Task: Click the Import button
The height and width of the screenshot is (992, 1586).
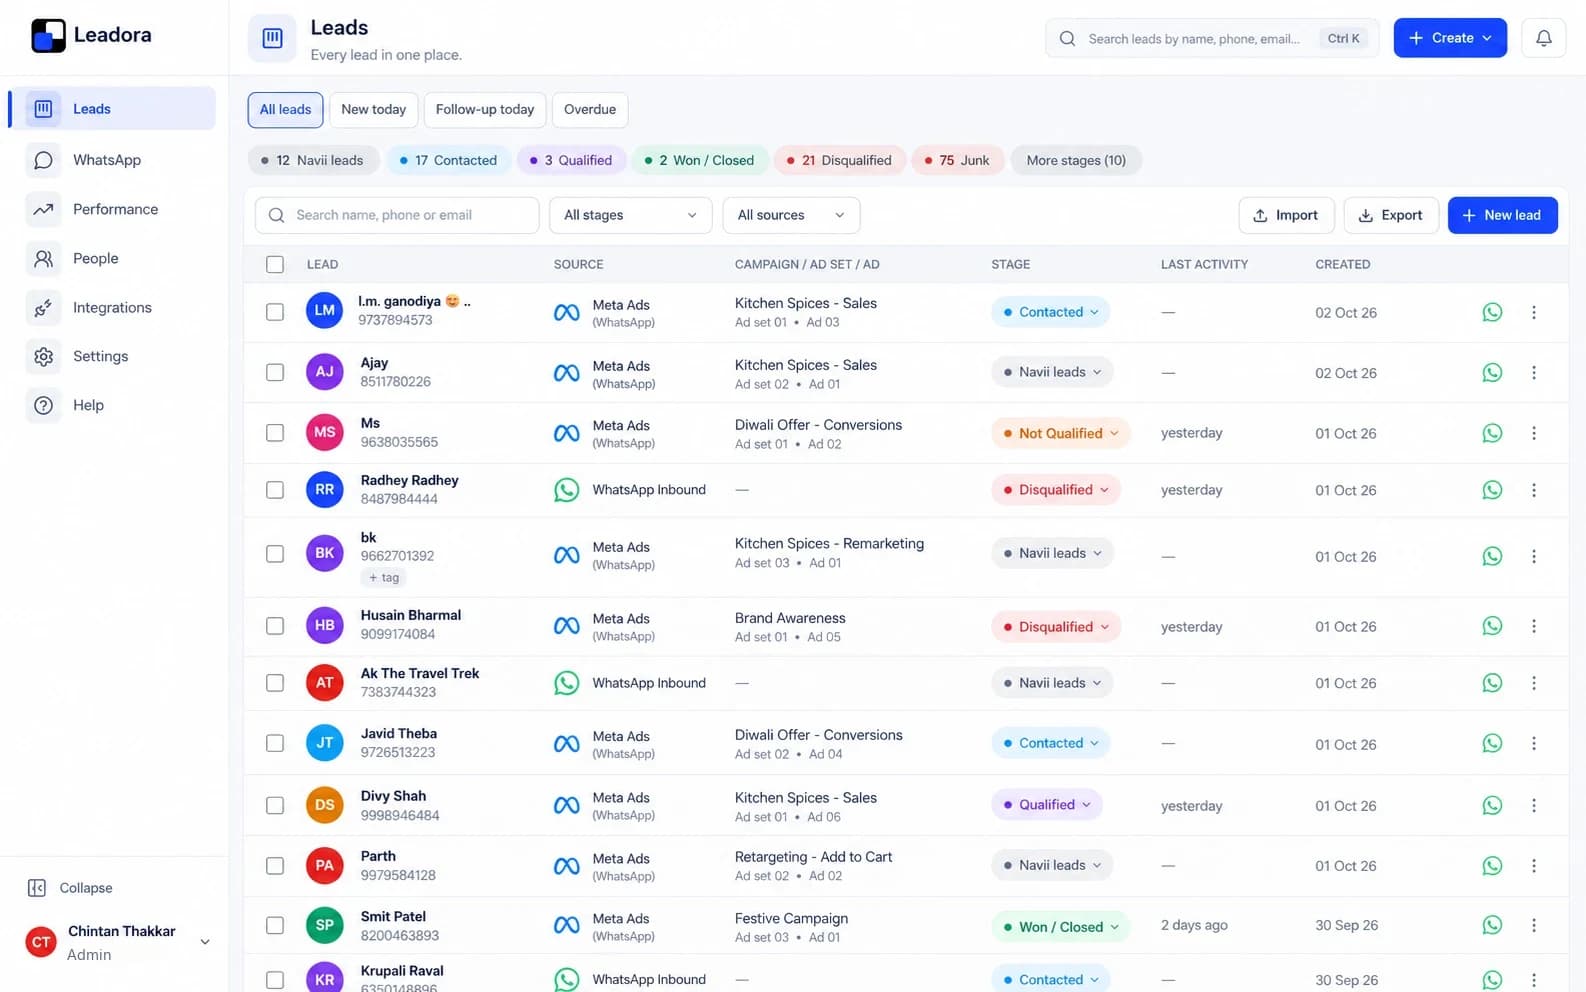Action: pyautogui.click(x=1286, y=215)
